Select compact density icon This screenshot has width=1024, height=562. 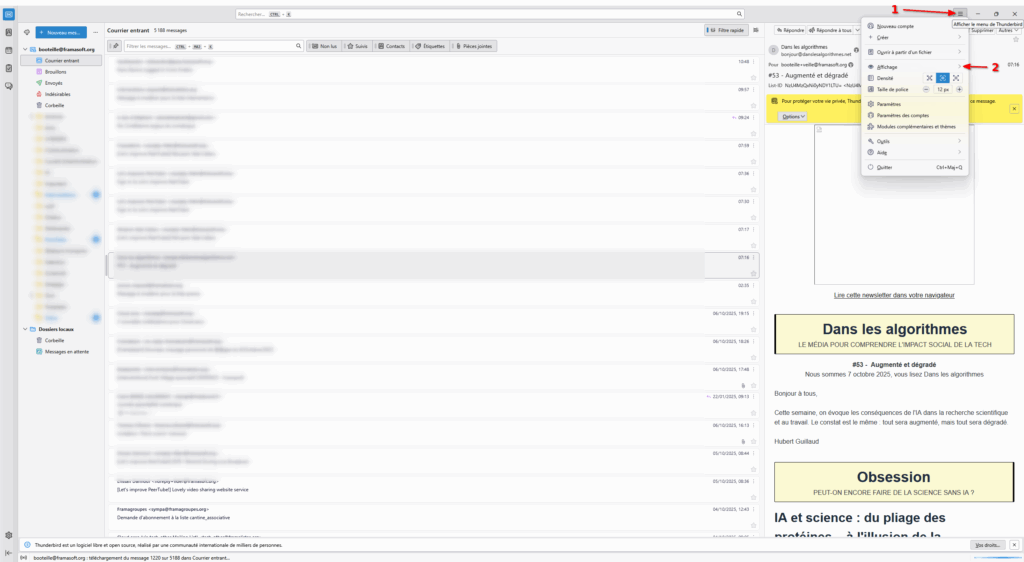[929, 78]
